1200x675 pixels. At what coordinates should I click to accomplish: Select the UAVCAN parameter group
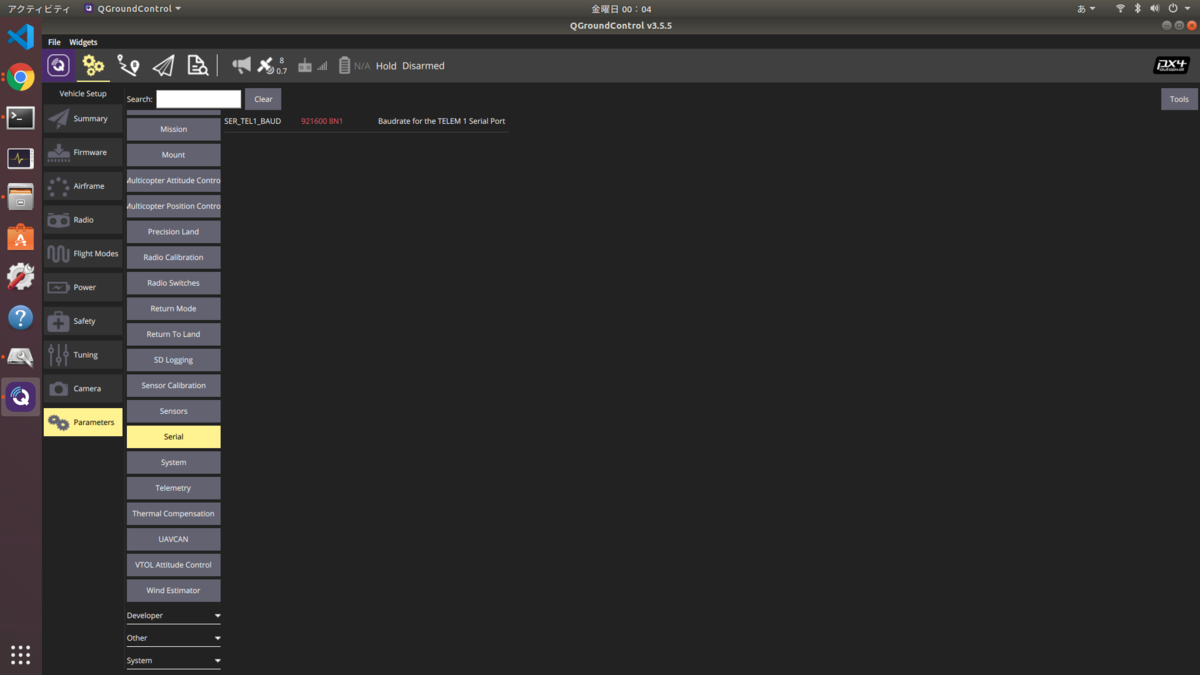173,539
